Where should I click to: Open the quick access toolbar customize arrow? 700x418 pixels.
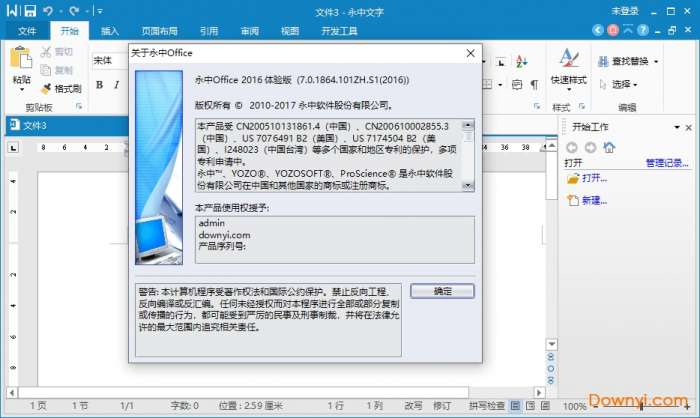(100, 11)
